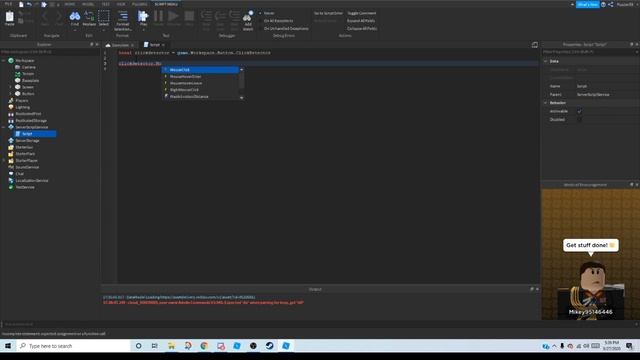Open the FILE menu
The height and width of the screenshot is (360, 640).
click(8, 4)
